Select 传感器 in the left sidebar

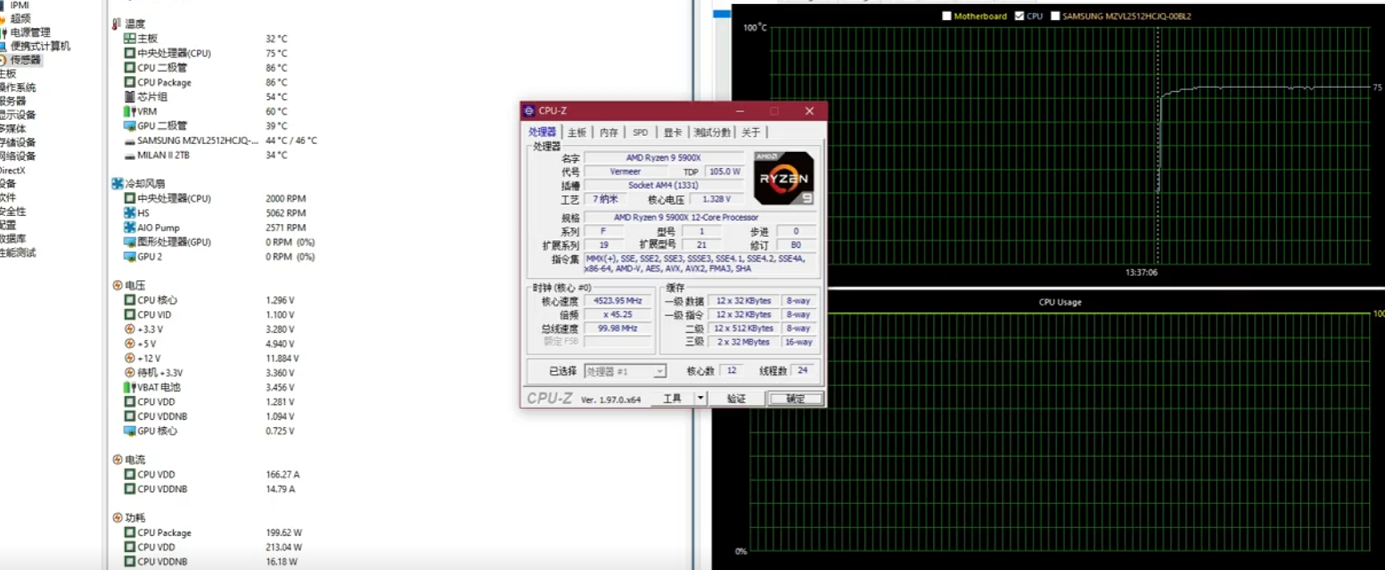[26, 60]
